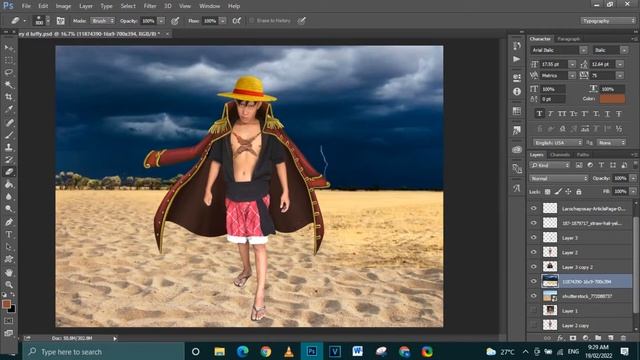The width and height of the screenshot is (640, 360).
Task: Select the Pen tool
Action: click(x=9, y=222)
